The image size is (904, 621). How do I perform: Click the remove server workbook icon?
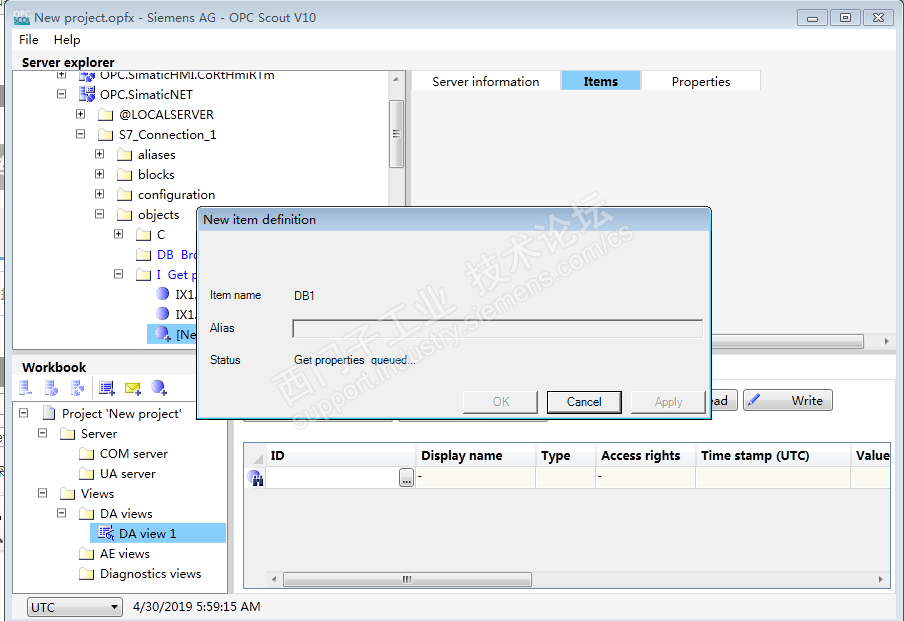pyautogui.click(x=25, y=388)
